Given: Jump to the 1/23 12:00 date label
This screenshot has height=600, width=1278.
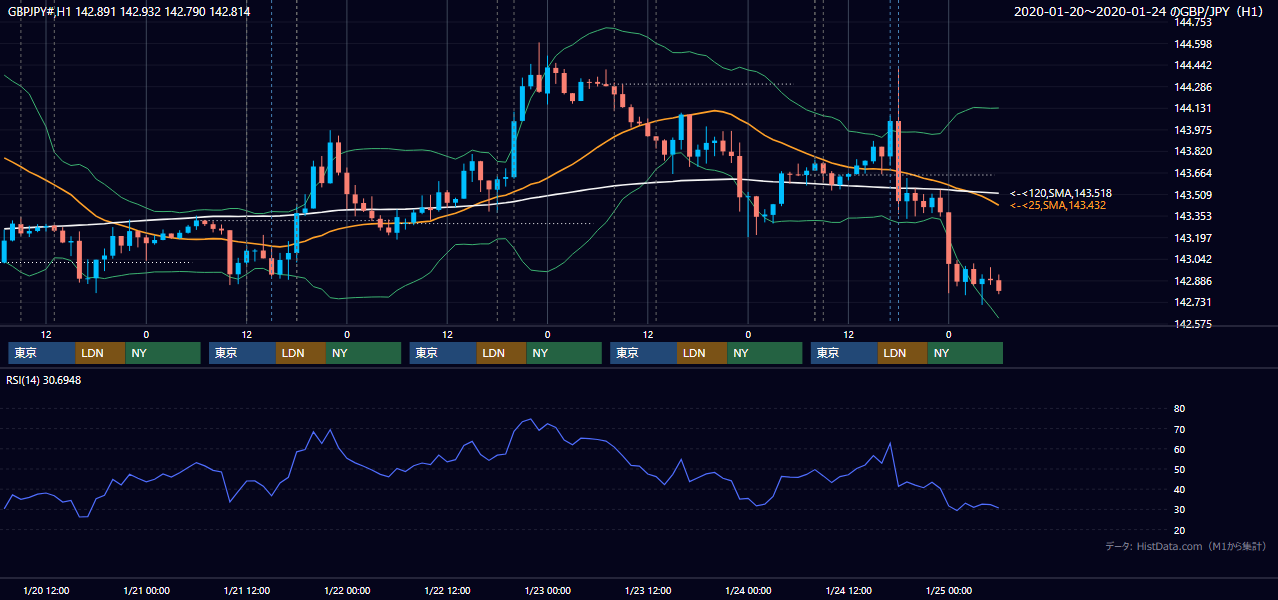Looking at the screenshot, I should (x=648, y=590).
